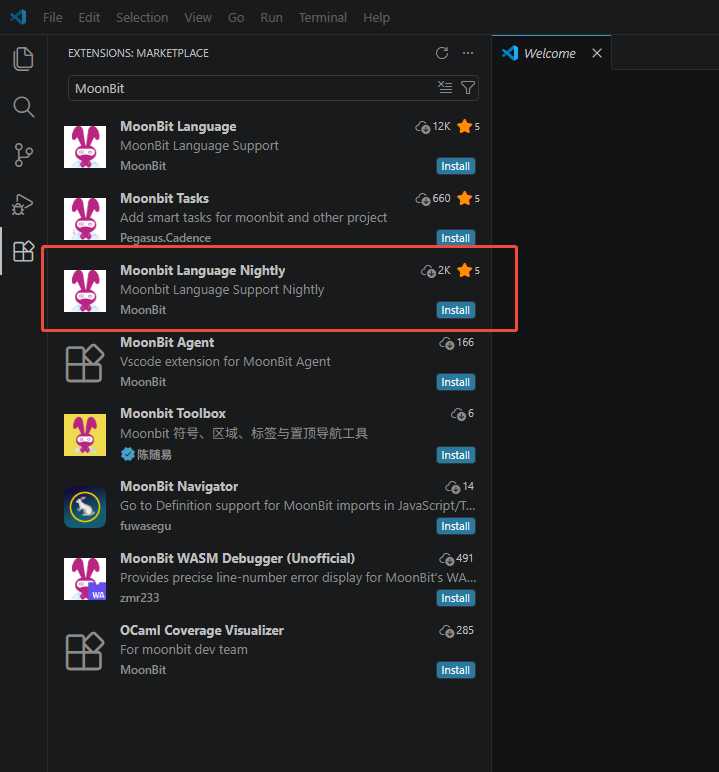Click the download count icon for Moonbit Tasks
The height and width of the screenshot is (772, 719).
(x=423, y=199)
